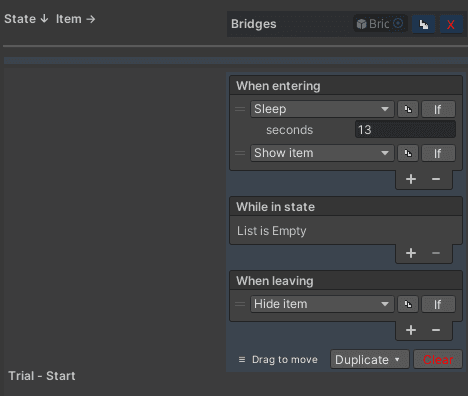This screenshot has height=396, width=468.
Task: Click the When entering section header
Action: (346, 86)
